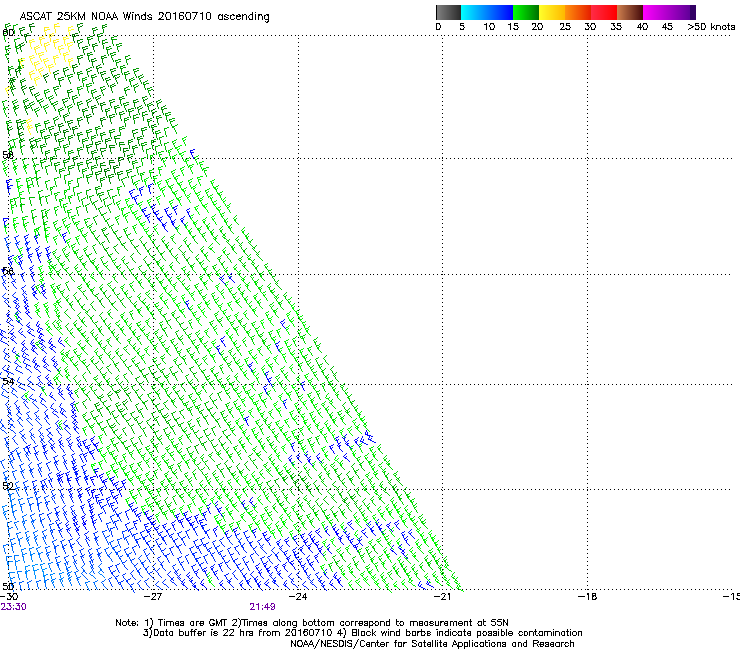
Task: Click the '25' label under the color bar
Action: click(565, 27)
